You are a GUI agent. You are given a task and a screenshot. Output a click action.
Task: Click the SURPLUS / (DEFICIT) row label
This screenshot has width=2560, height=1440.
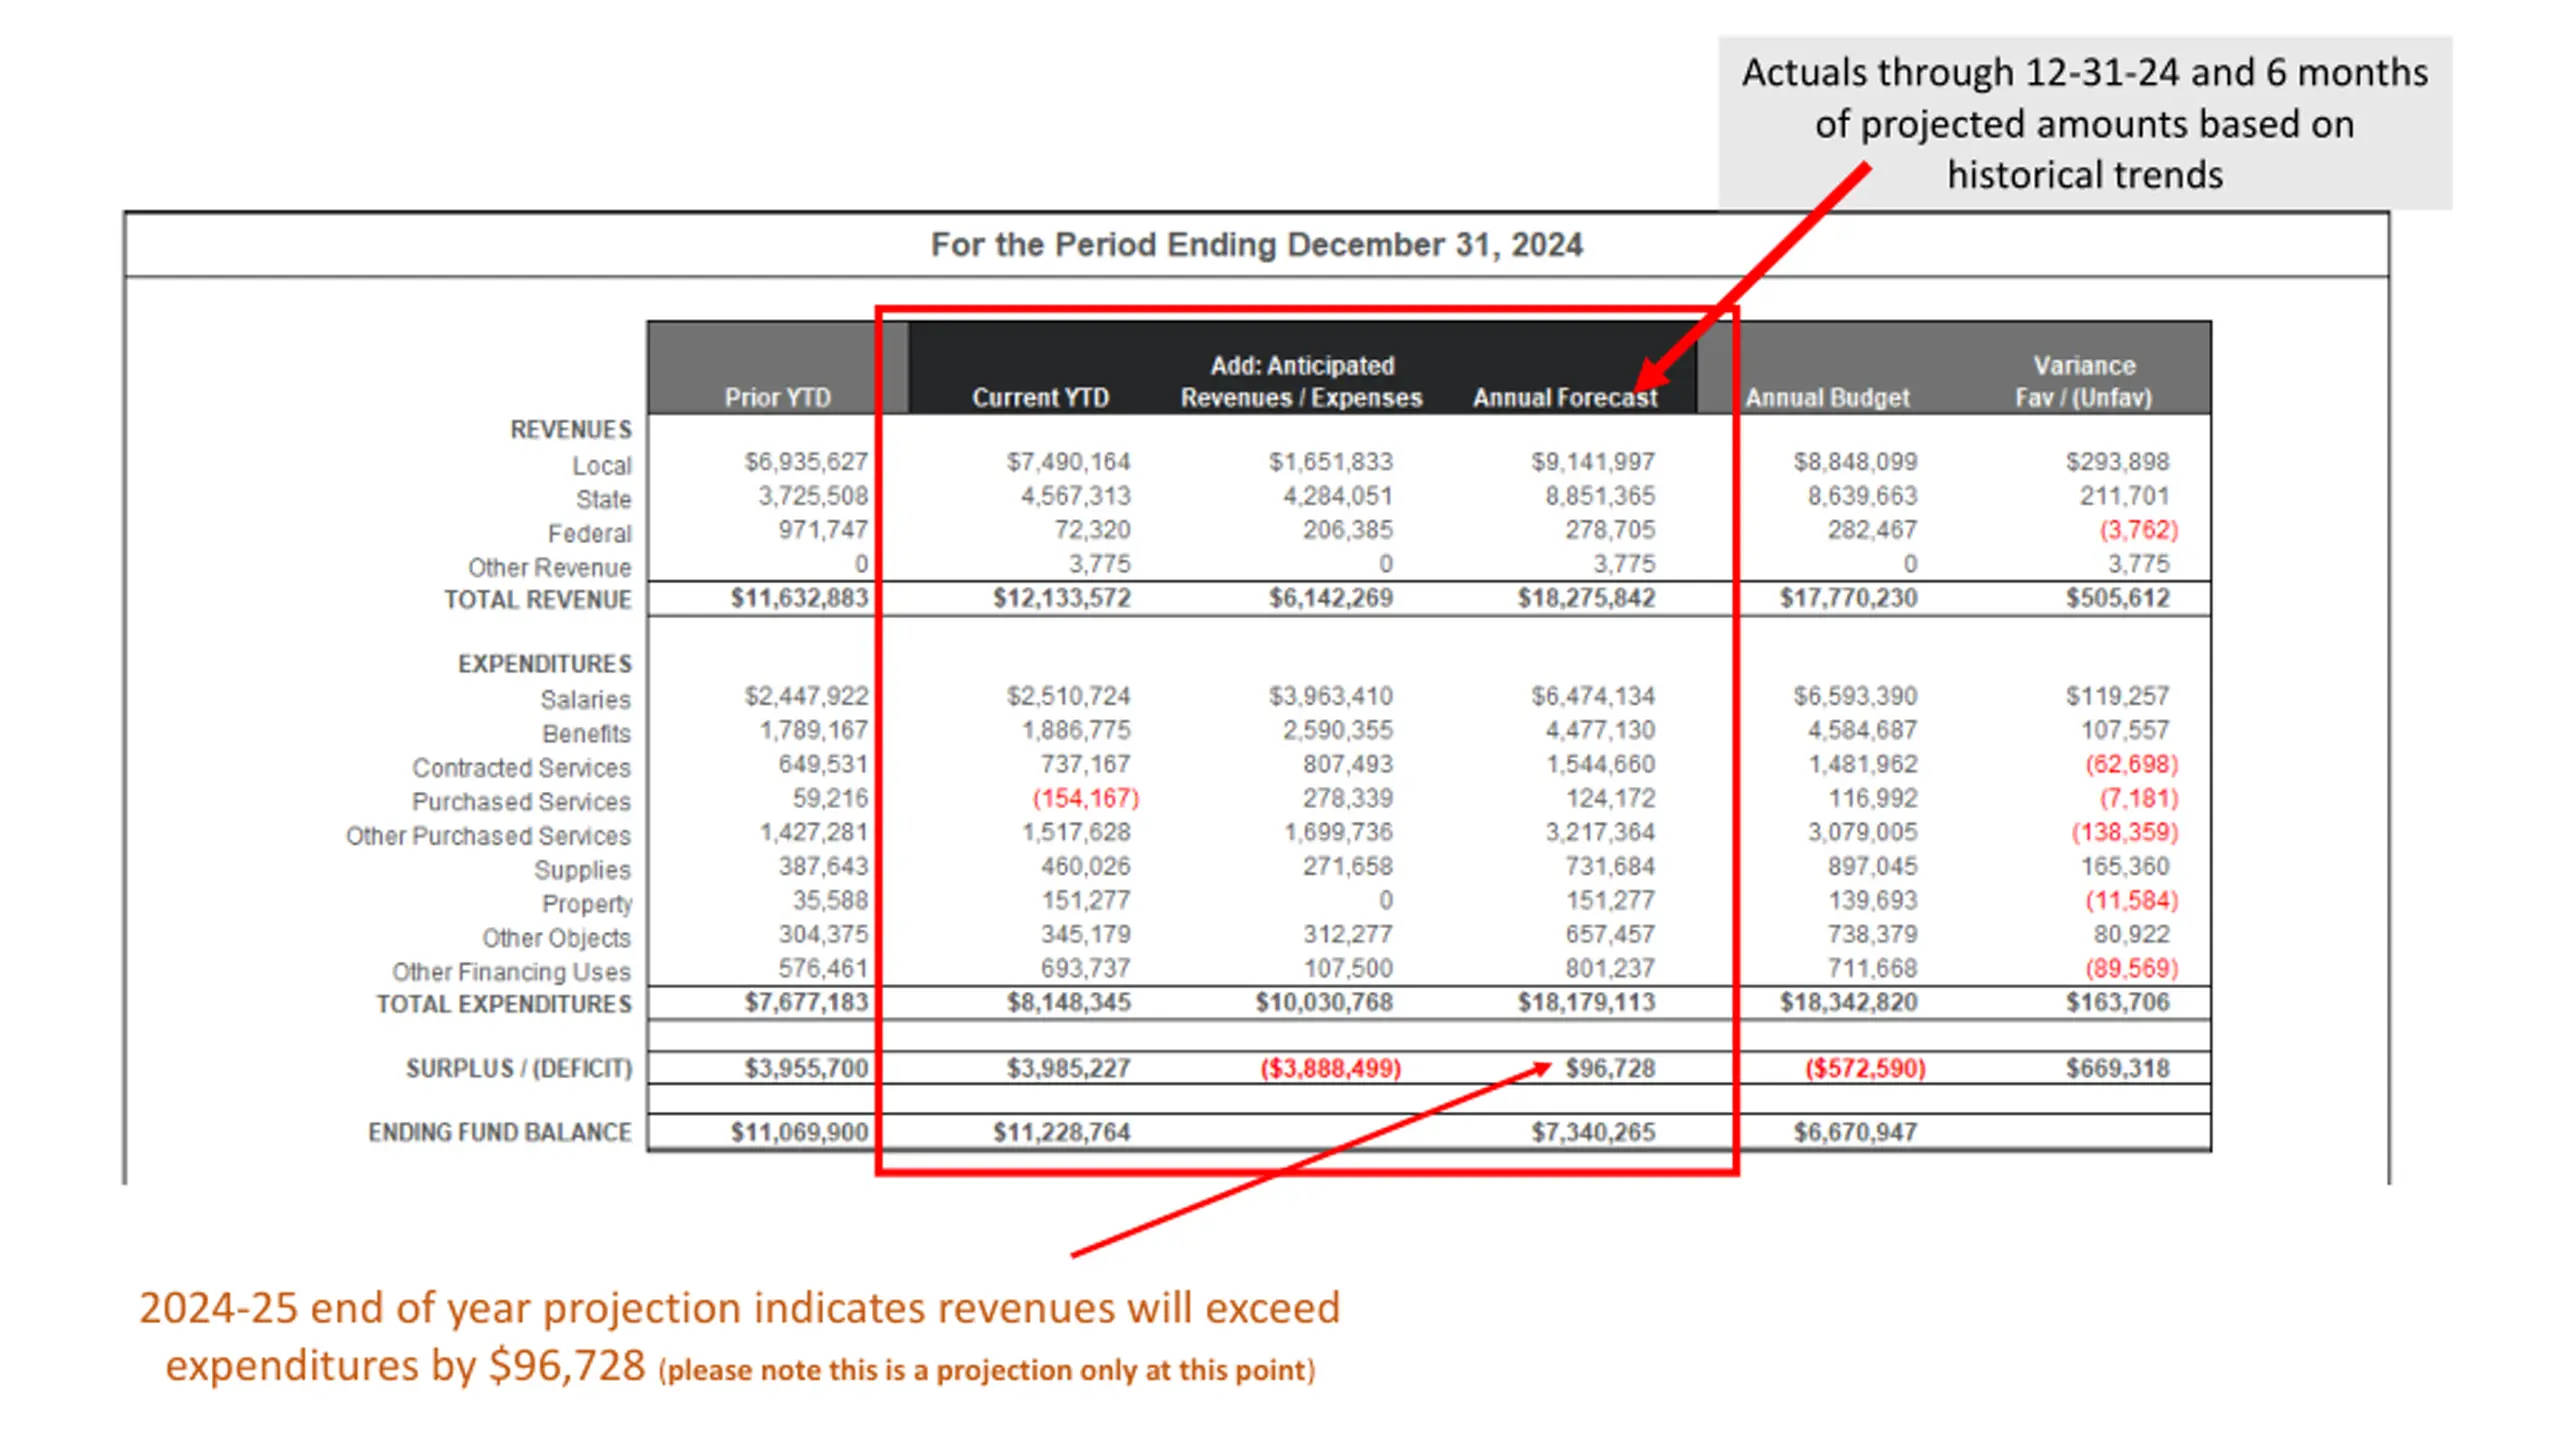(x=519, y=1068)
